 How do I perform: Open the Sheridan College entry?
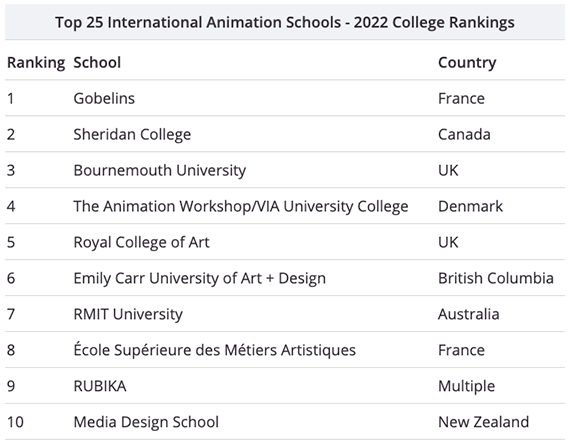pos(132,135)
